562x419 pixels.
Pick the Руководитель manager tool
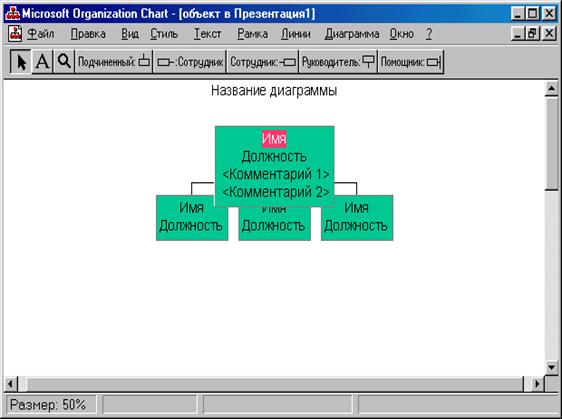pyautogui.click(x=338, y=62)
